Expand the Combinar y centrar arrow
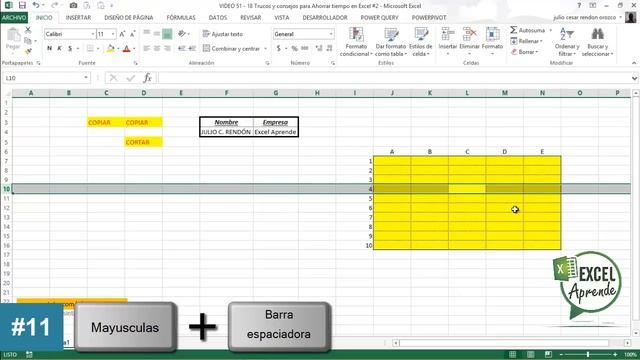 pyautogui.click(x=265, y=49)
